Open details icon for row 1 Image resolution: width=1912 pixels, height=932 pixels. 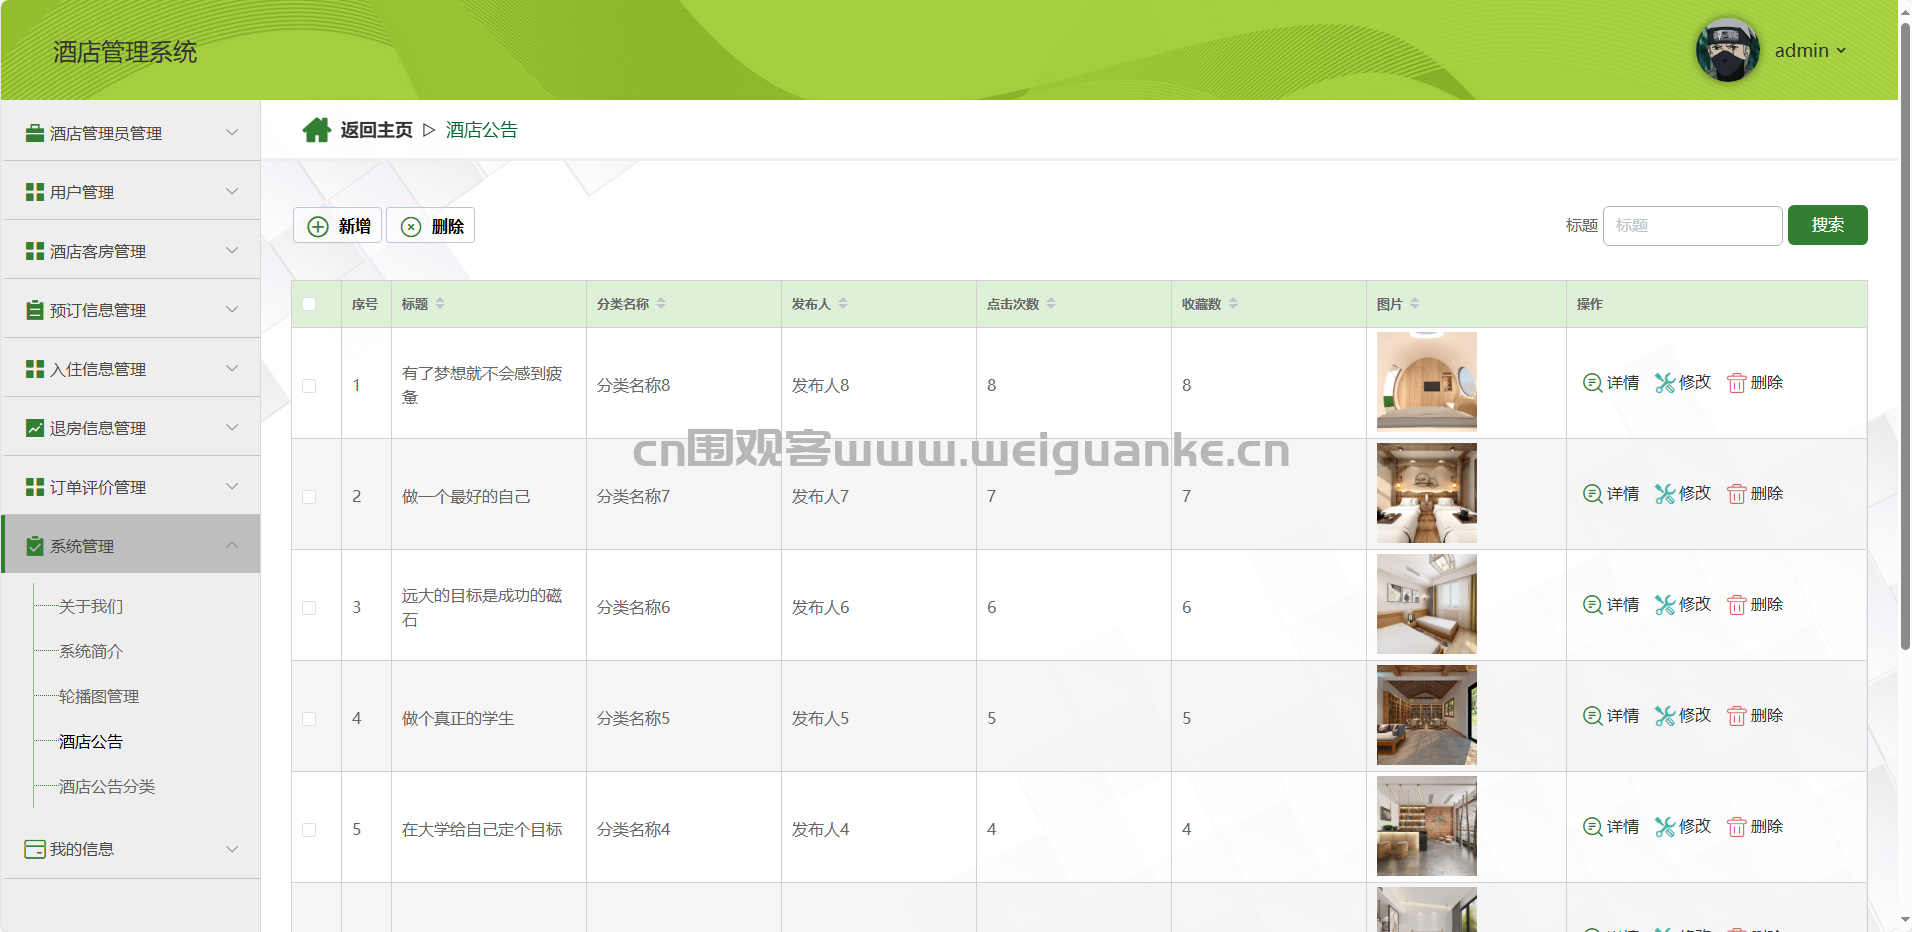(1592, 383)
